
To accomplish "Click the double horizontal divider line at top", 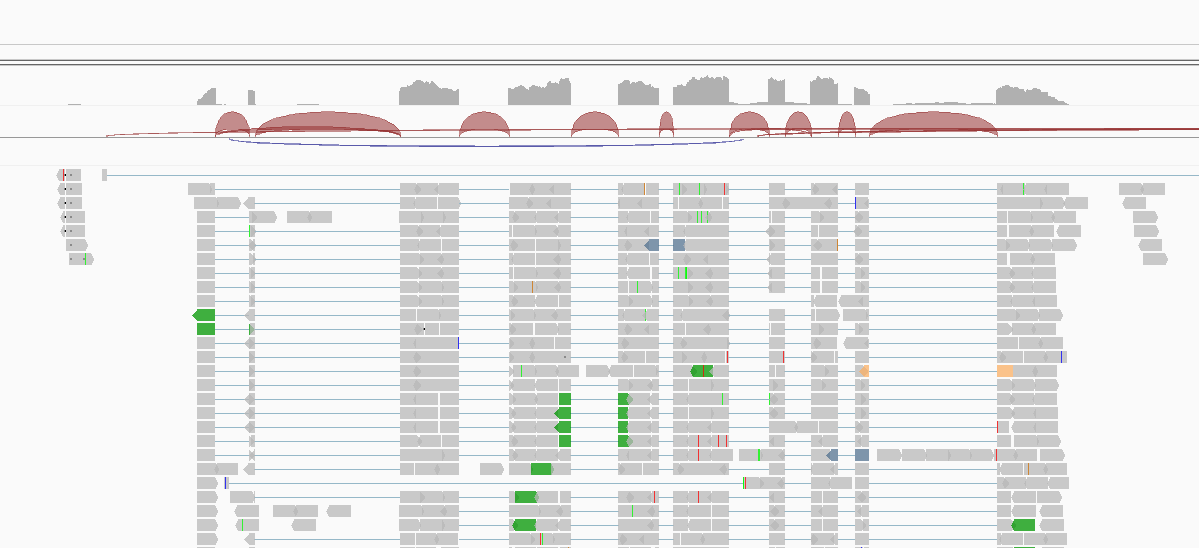I will point(600,62).
